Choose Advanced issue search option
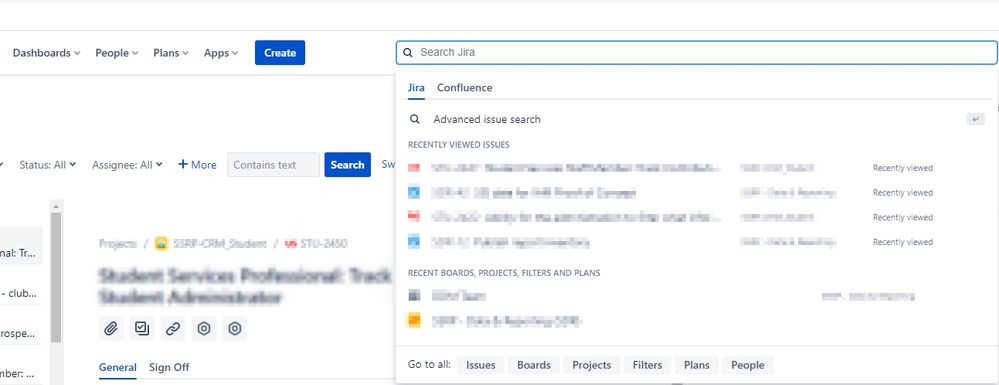Screen dimensions: 999x385 pos(696,119)
